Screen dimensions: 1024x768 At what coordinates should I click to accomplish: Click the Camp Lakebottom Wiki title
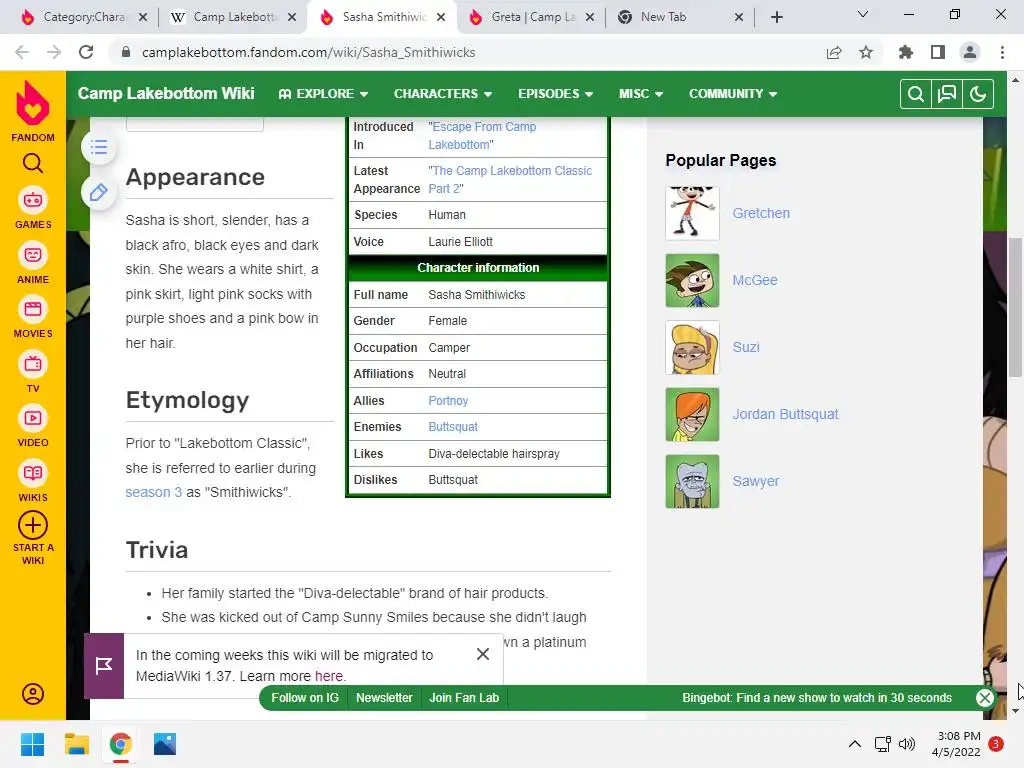pyautogui.click(x=166, y=93)
